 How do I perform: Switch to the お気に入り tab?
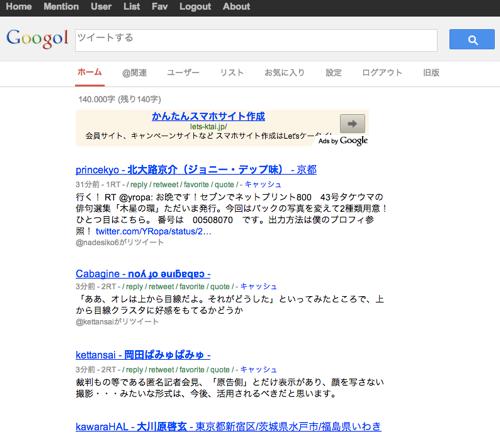[285, 73]
